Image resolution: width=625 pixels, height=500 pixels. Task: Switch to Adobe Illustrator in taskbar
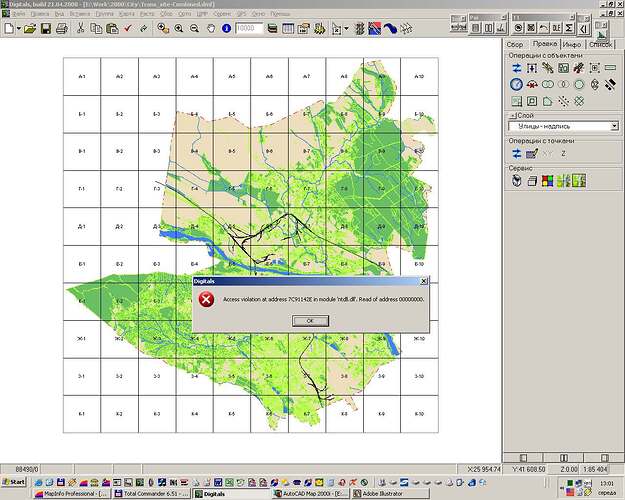point(391,494)
